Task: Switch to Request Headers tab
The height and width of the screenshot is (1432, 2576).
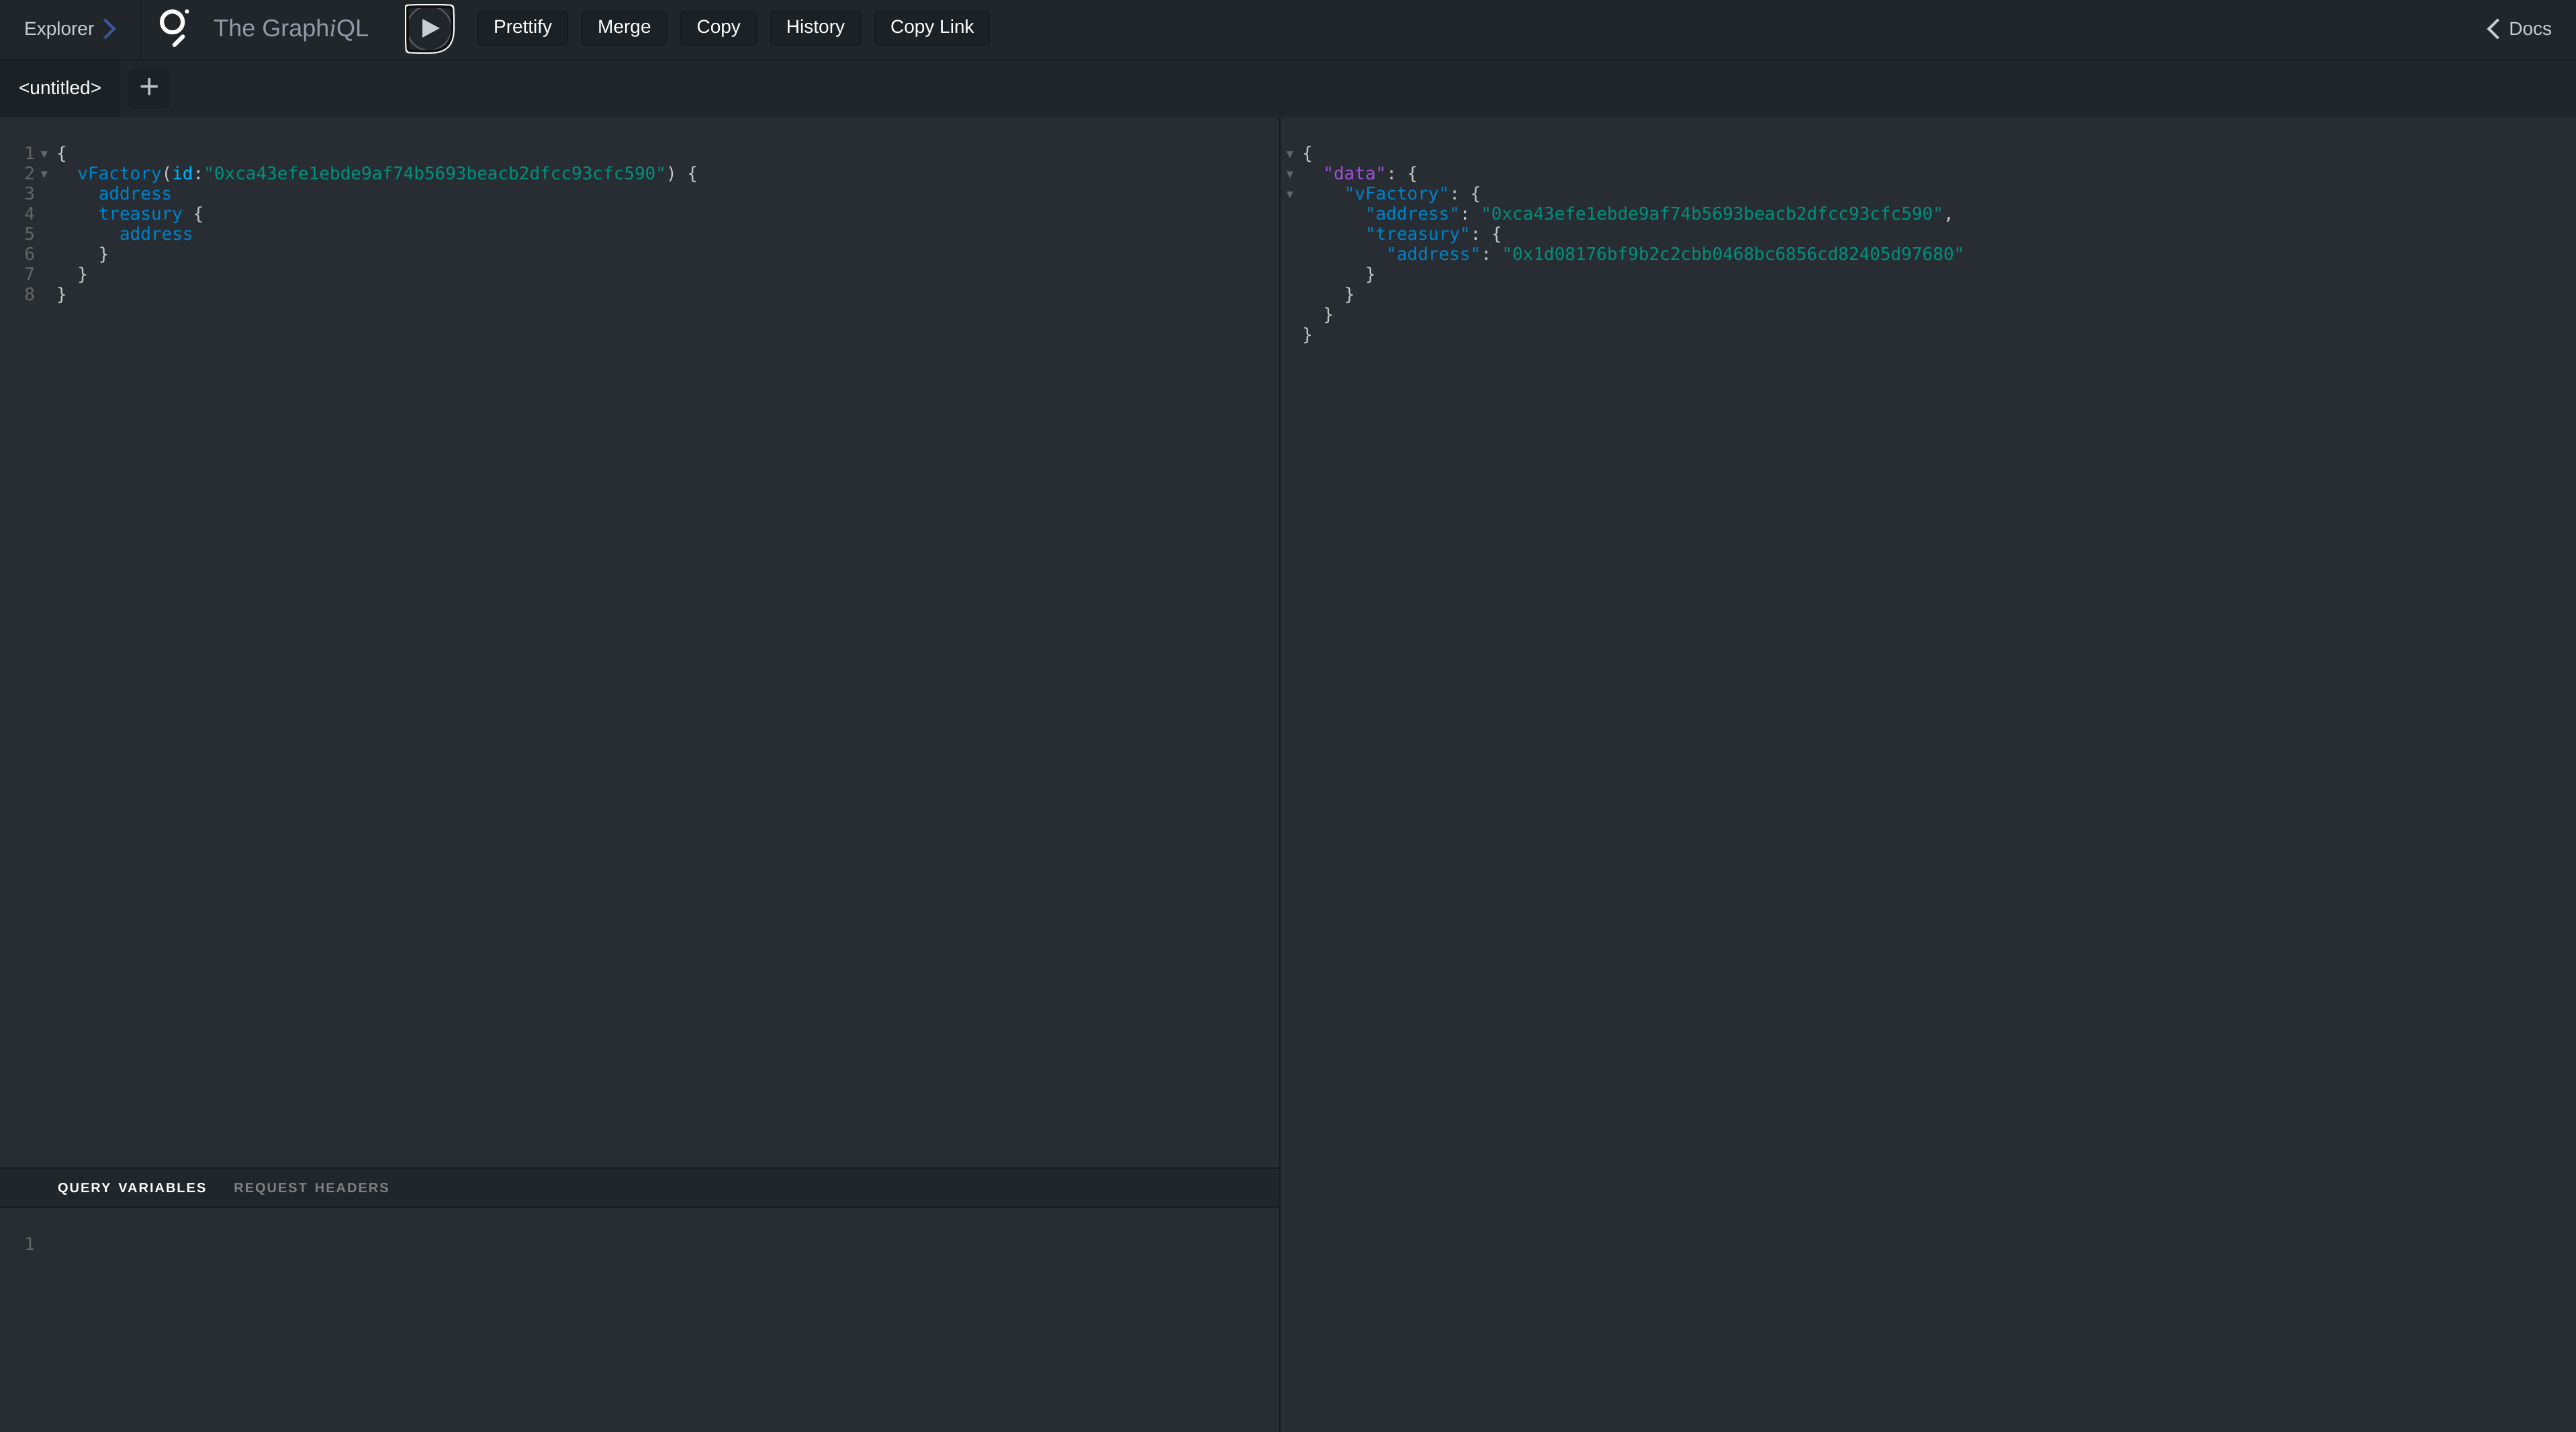Action: (x=311, y=1187)
